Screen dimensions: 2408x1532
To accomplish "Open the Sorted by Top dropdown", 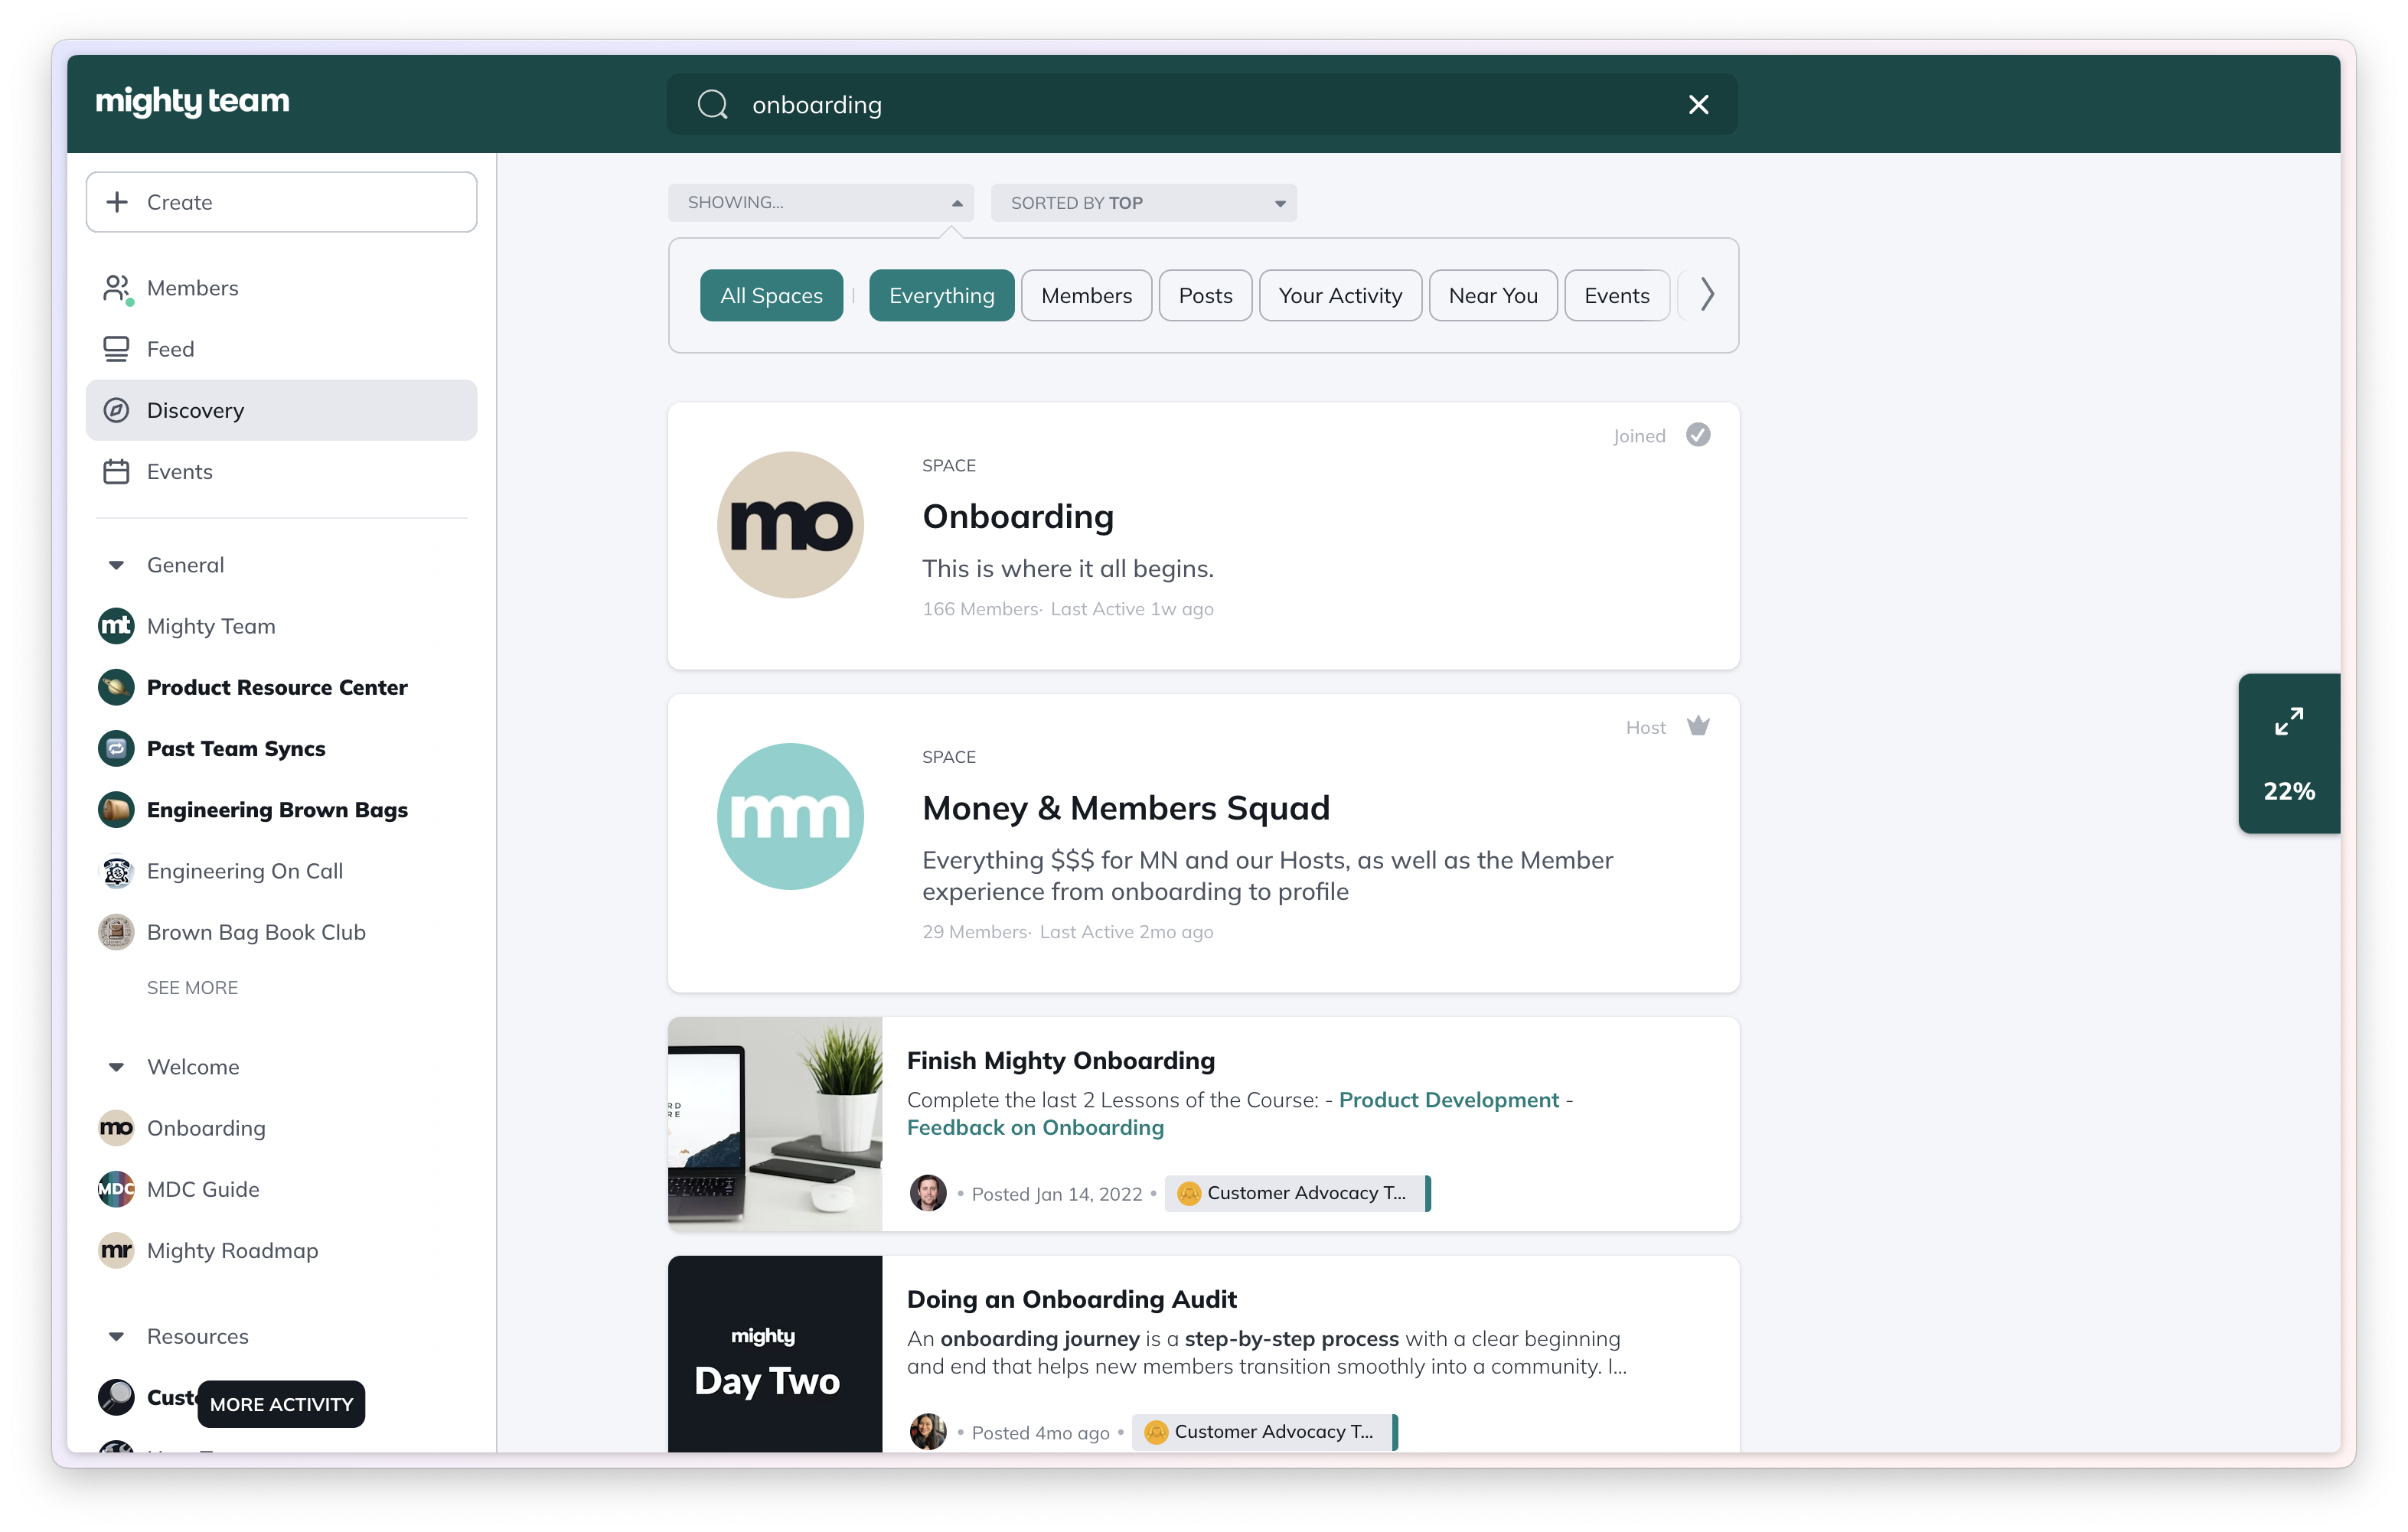I will 1143,203.
